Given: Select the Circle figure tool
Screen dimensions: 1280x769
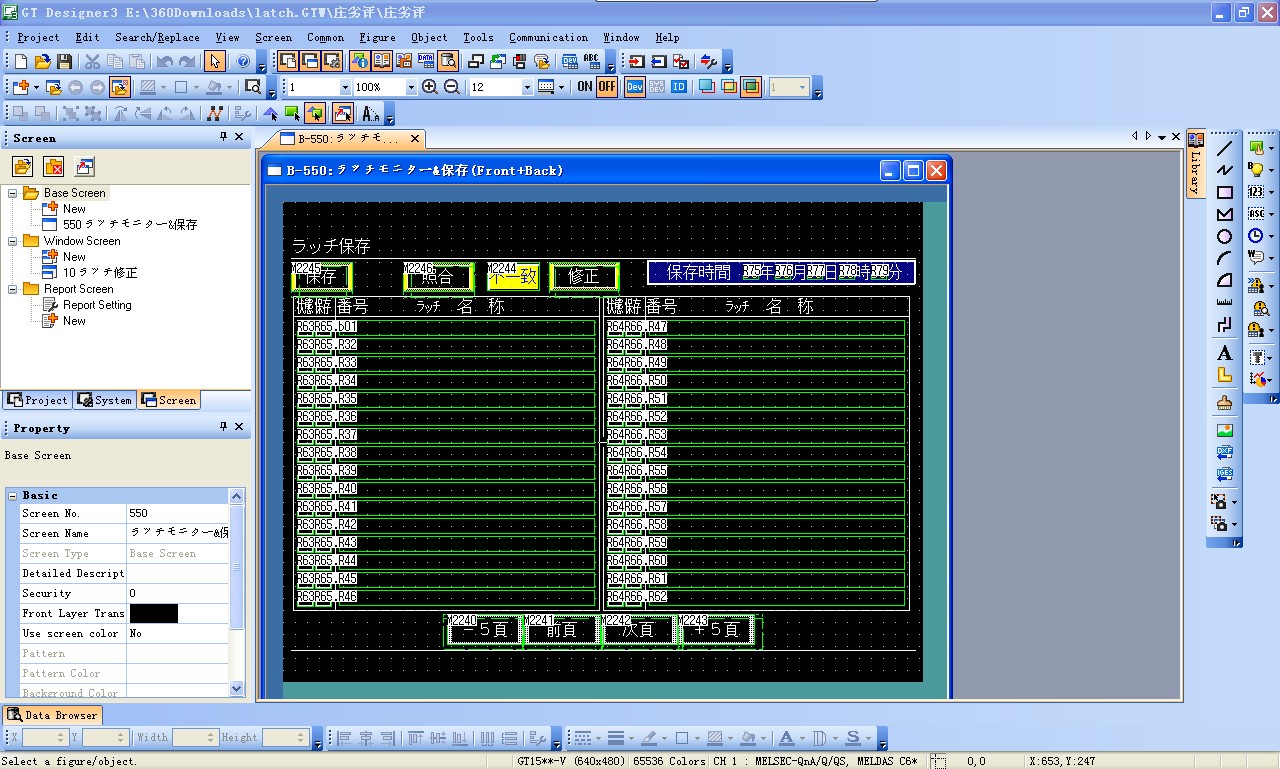Looking at the screenshot, I should point(1224,237).
